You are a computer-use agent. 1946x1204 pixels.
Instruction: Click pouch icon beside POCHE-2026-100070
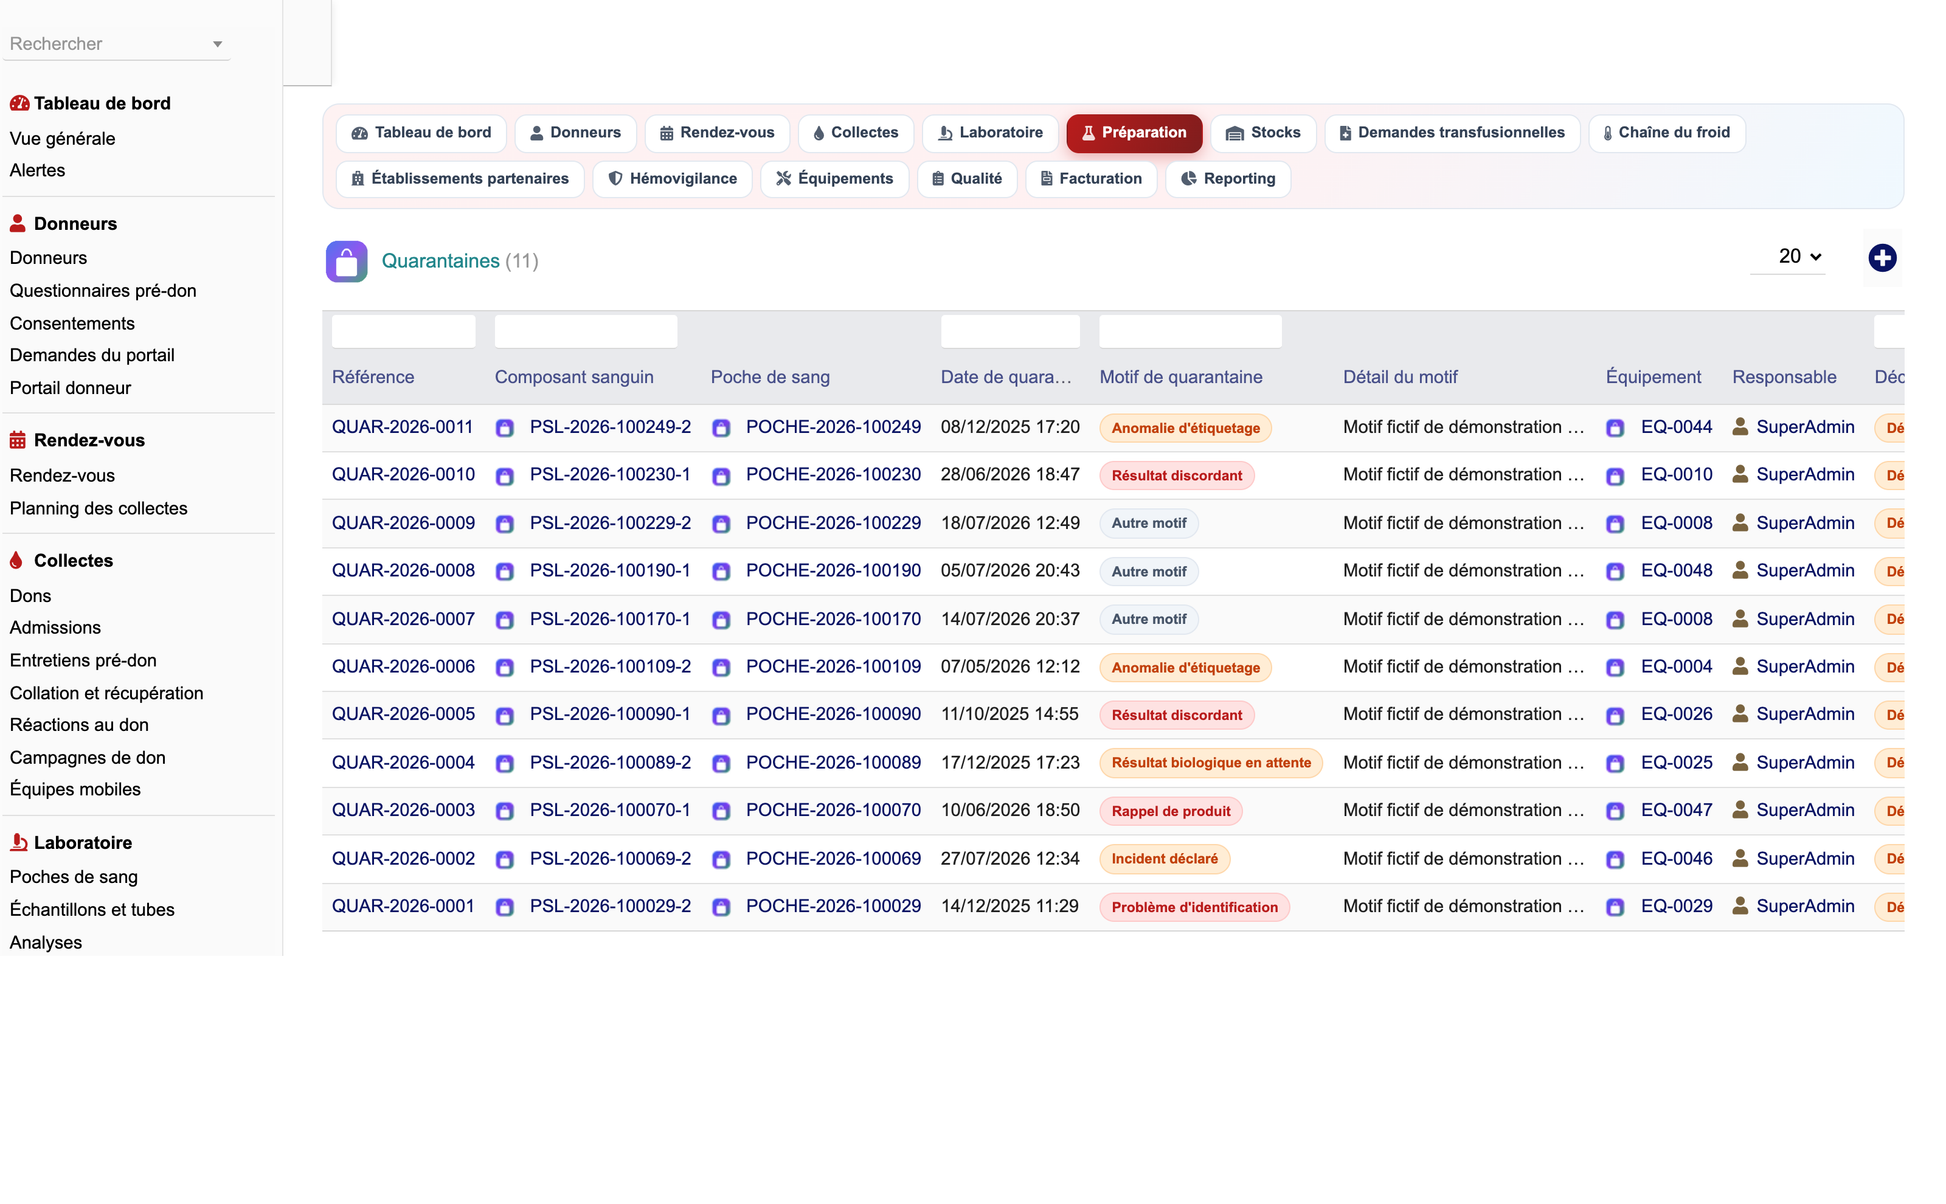click(721, 812)
